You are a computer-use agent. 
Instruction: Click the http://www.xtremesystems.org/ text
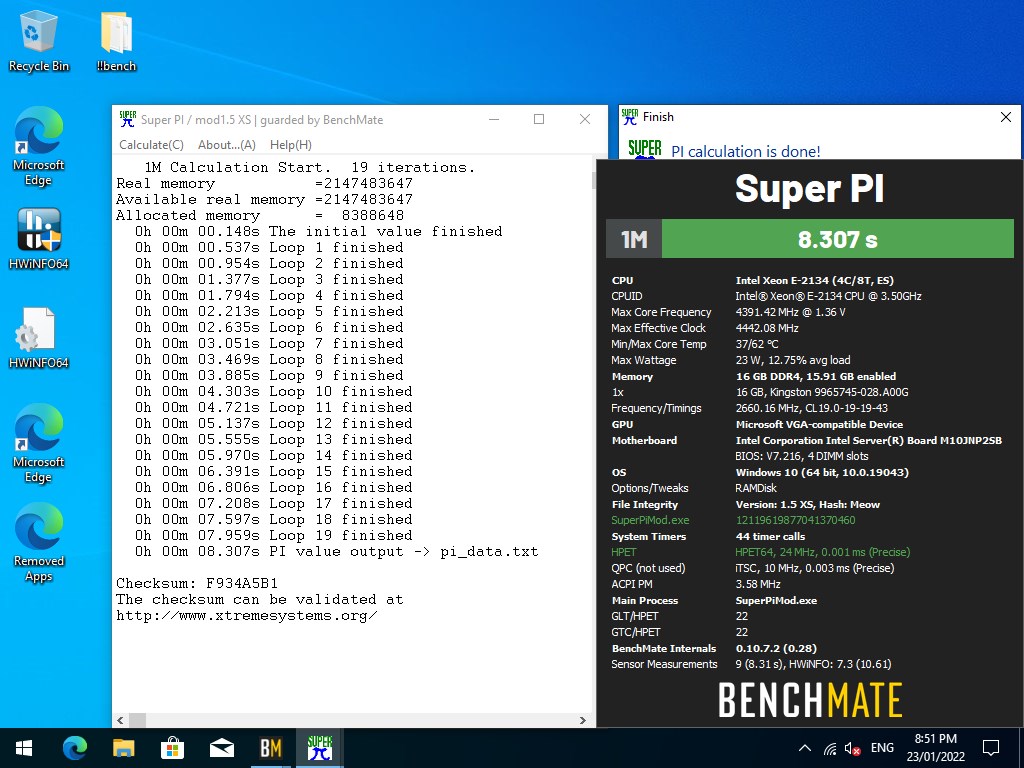tap(246, 615)
